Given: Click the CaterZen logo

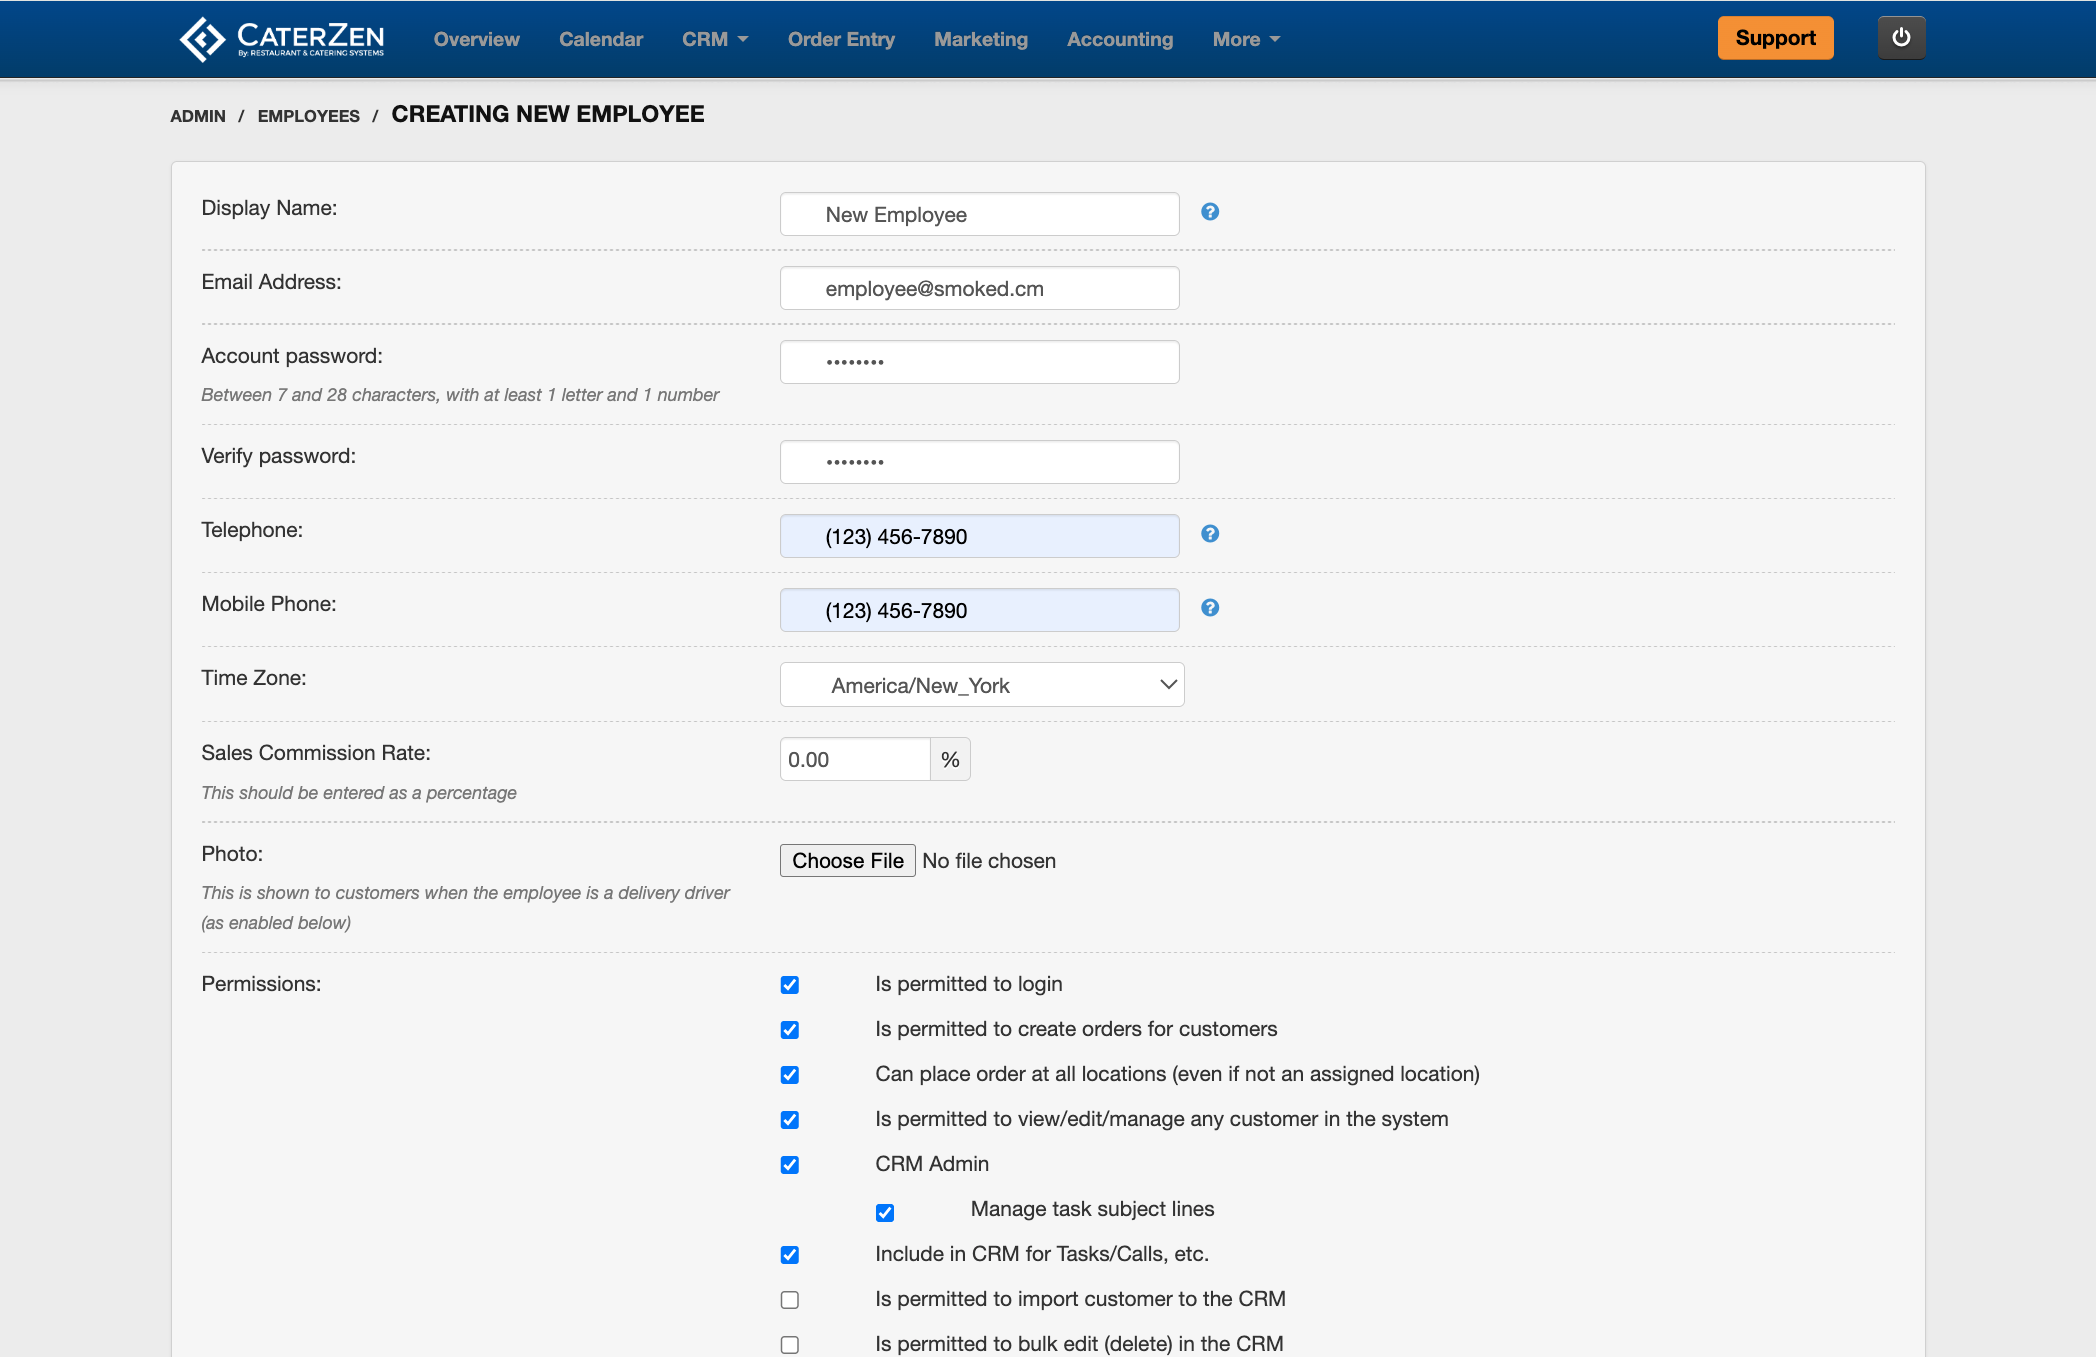Looking at the screenshot, I should coord(281,39).
